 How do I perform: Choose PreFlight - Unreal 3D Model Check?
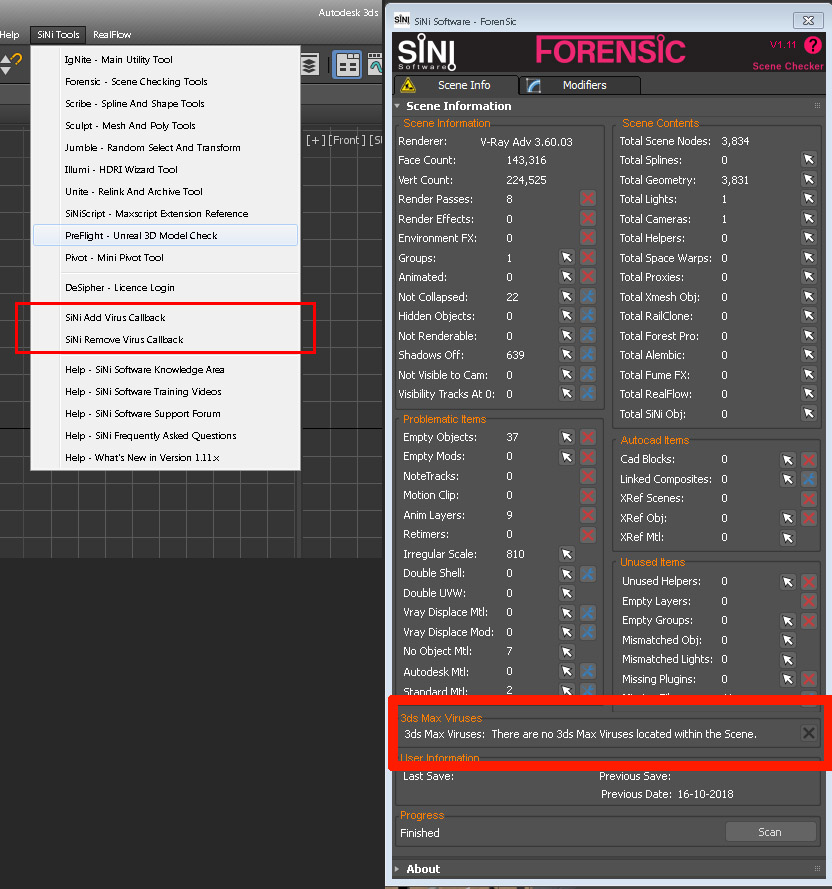coord(141,235)
